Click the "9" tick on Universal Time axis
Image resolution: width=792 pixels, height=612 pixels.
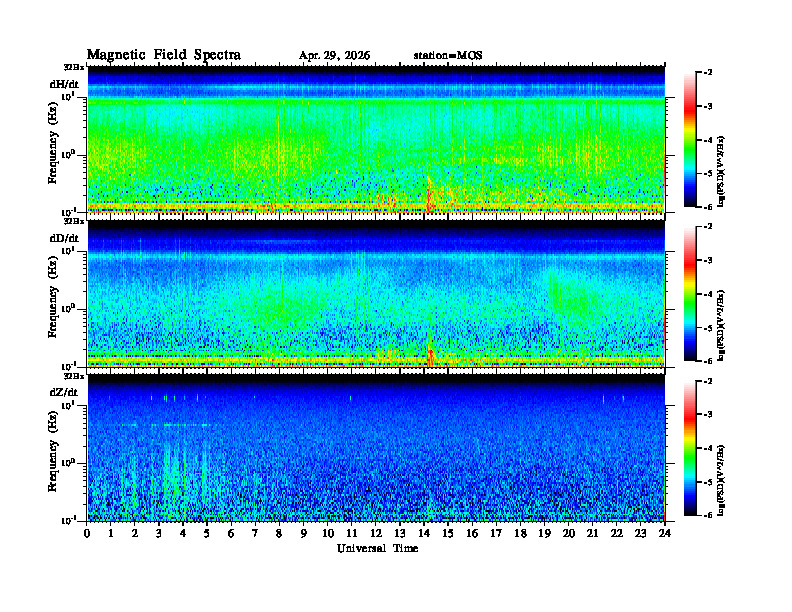[x=304, y=534]
